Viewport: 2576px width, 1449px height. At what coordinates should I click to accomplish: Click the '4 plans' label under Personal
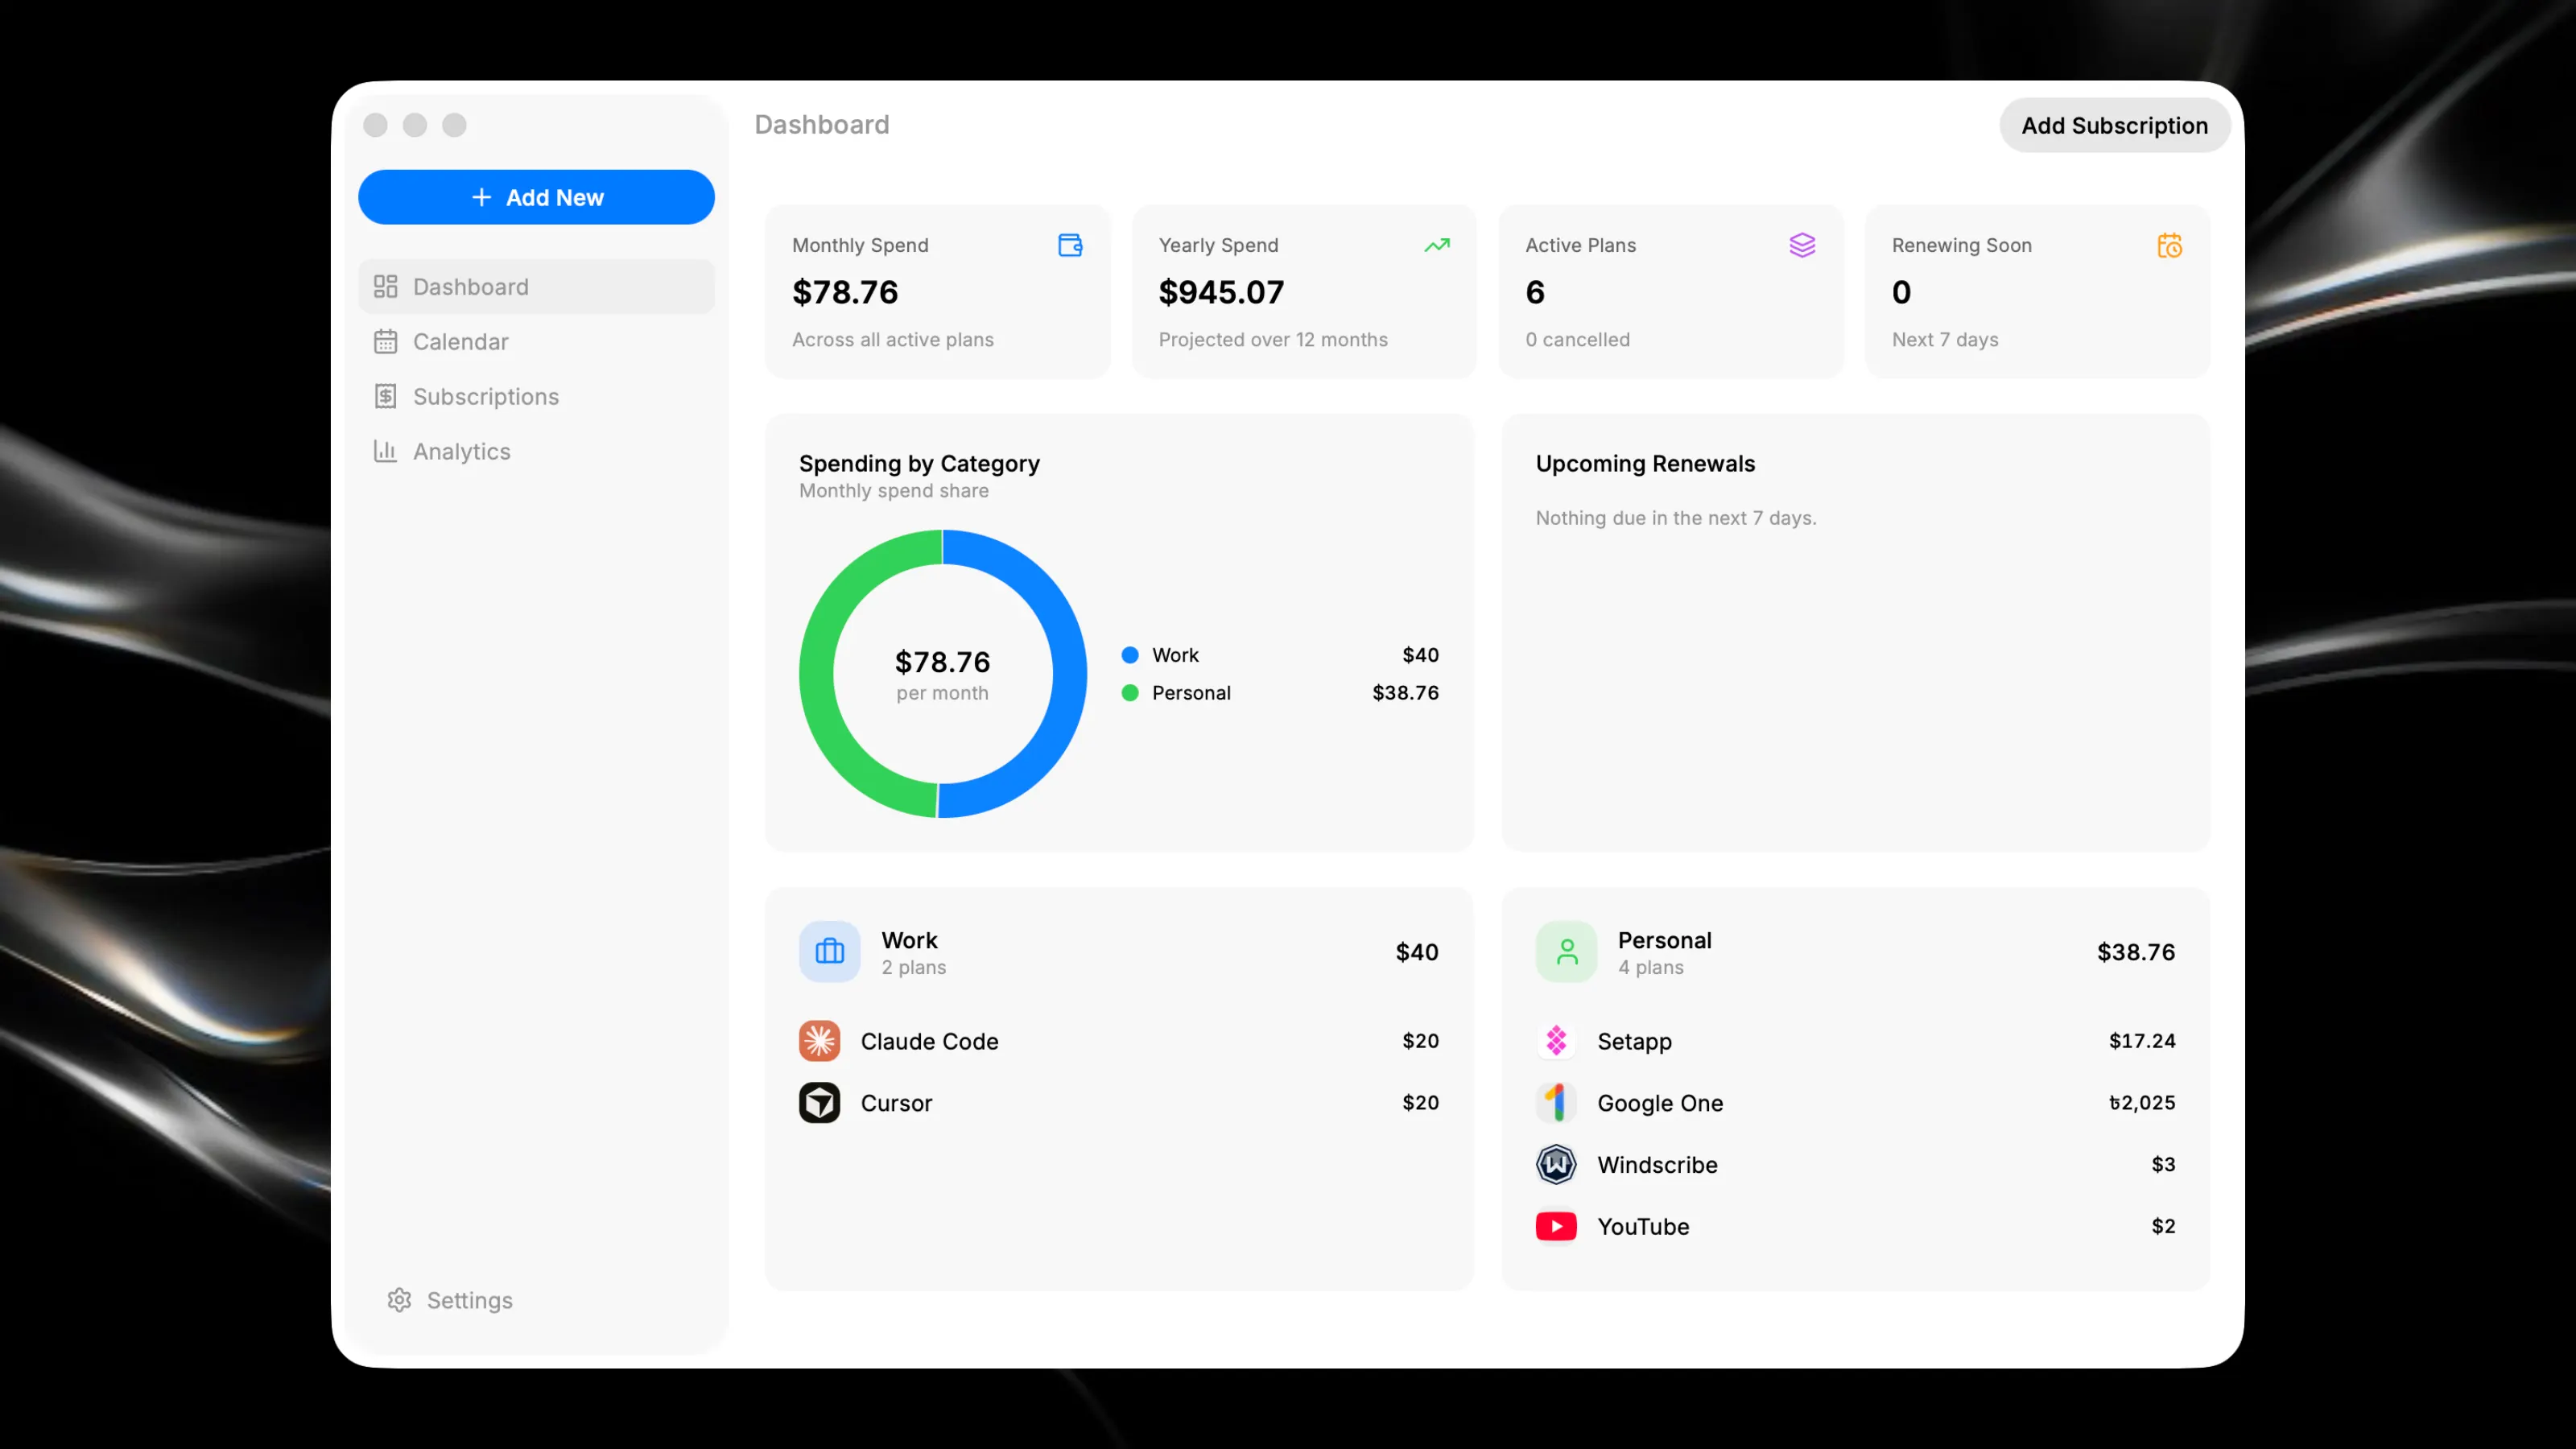coord(1650,968)
